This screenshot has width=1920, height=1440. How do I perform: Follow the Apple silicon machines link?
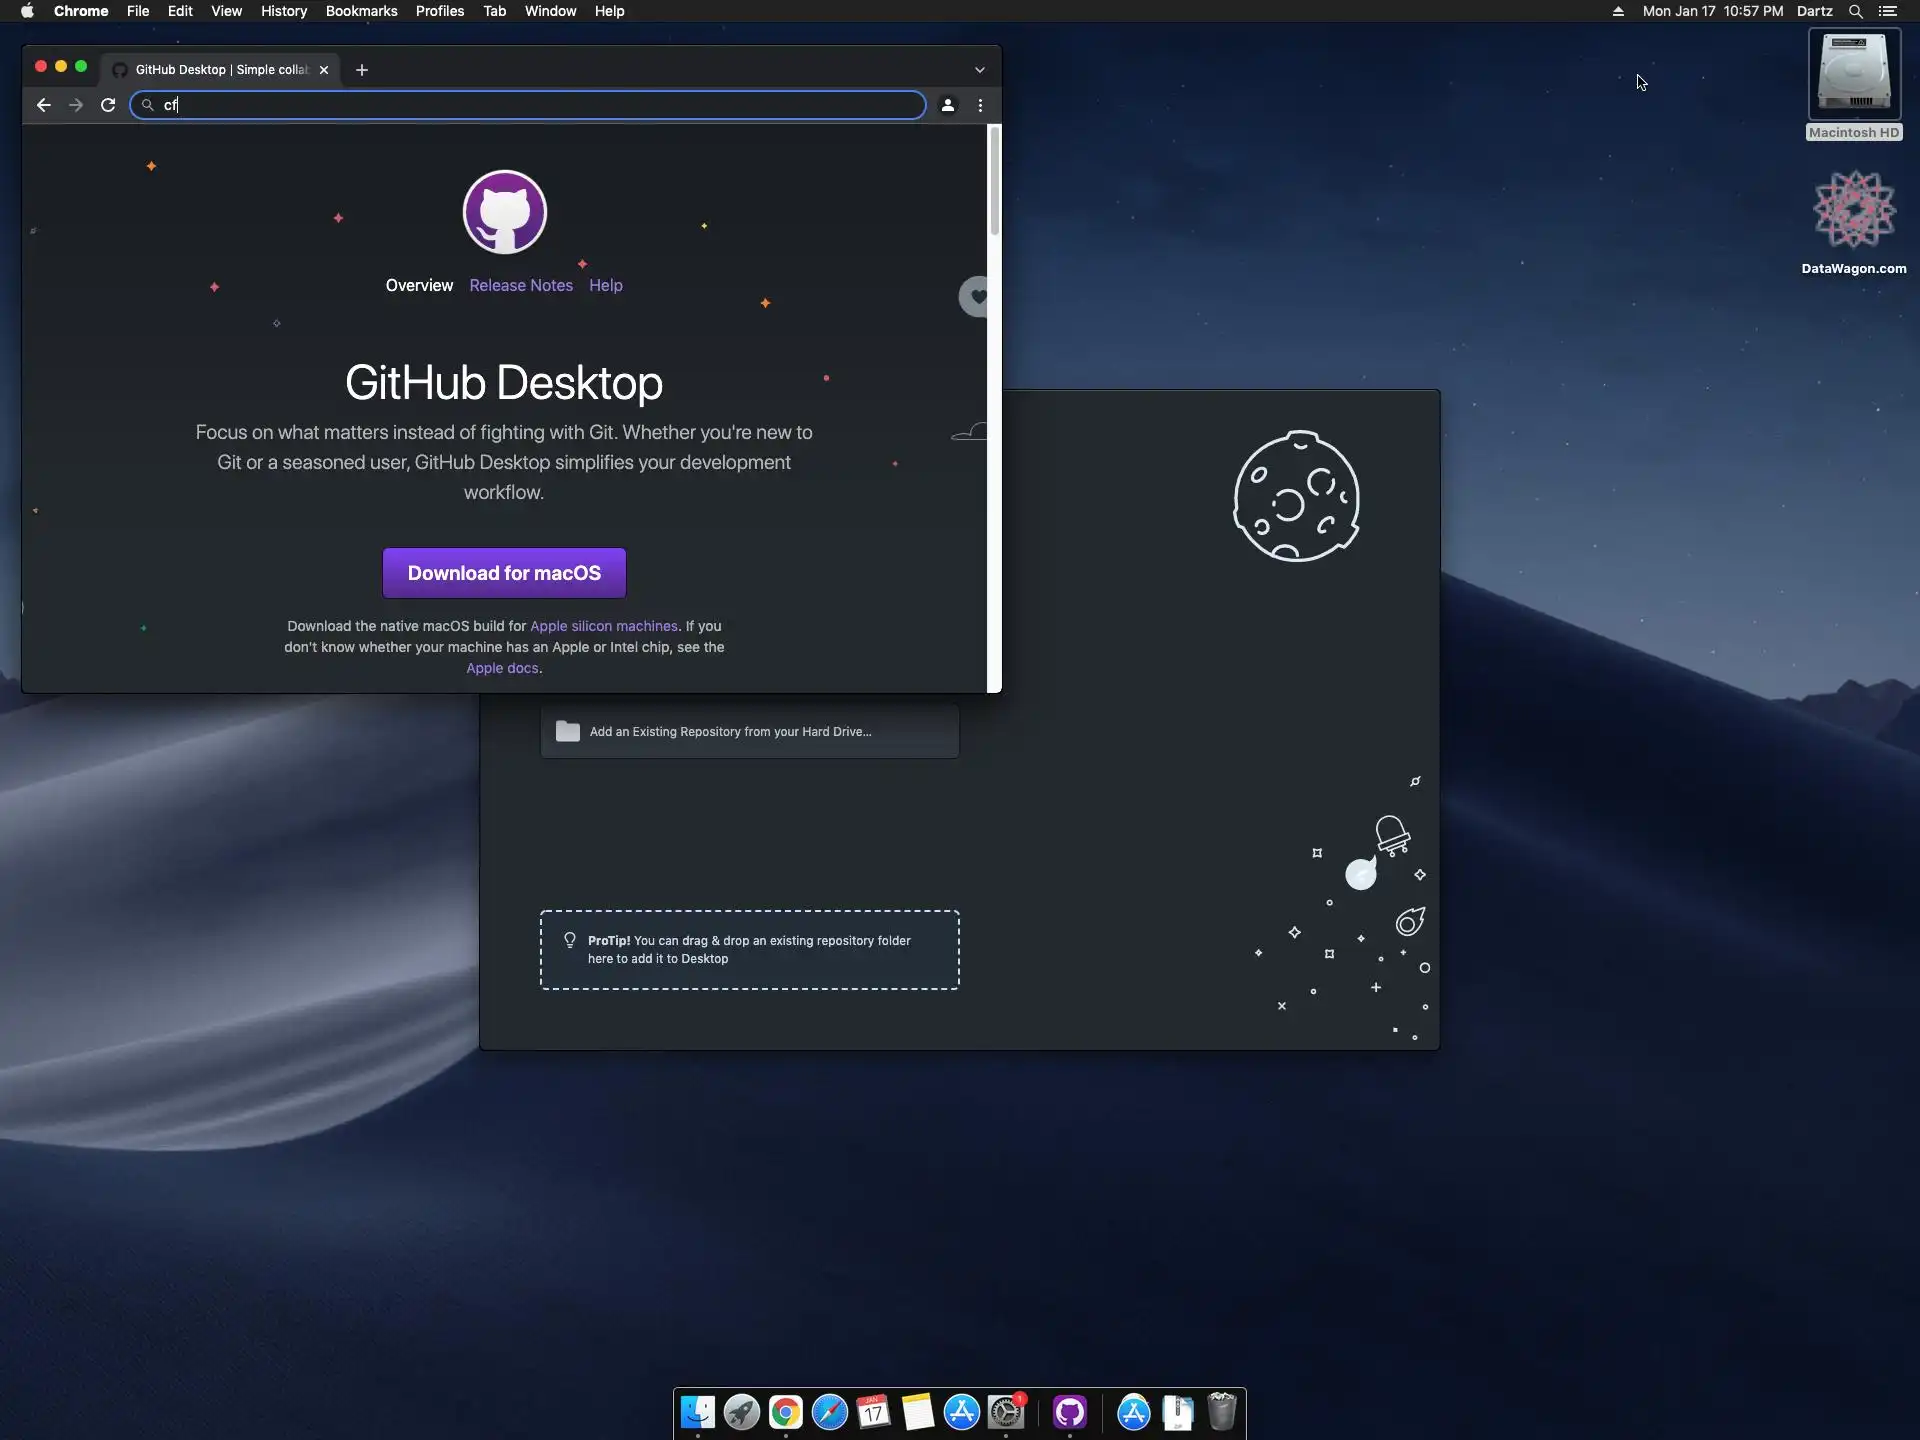click(603, 626)
